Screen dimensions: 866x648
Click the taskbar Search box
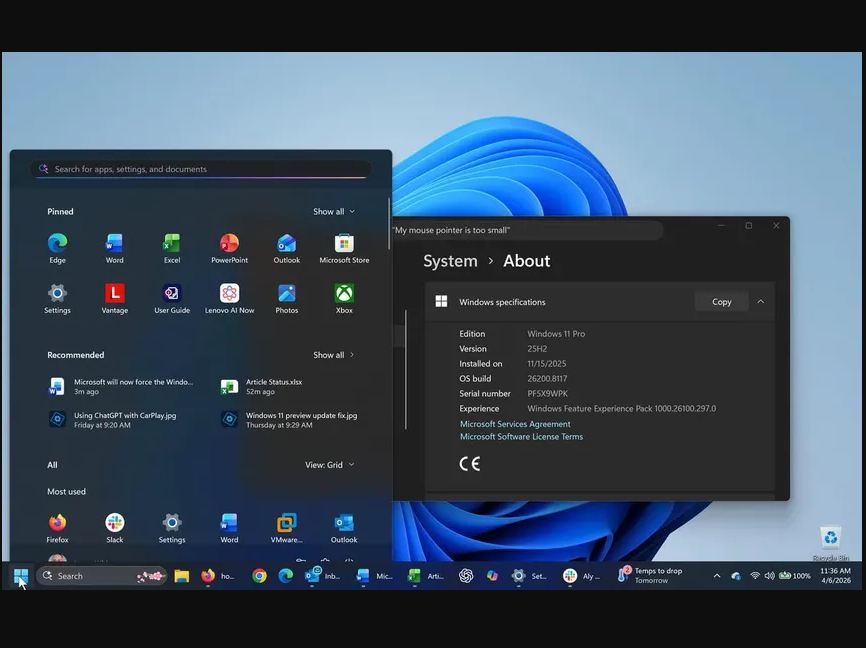point(102,576)
